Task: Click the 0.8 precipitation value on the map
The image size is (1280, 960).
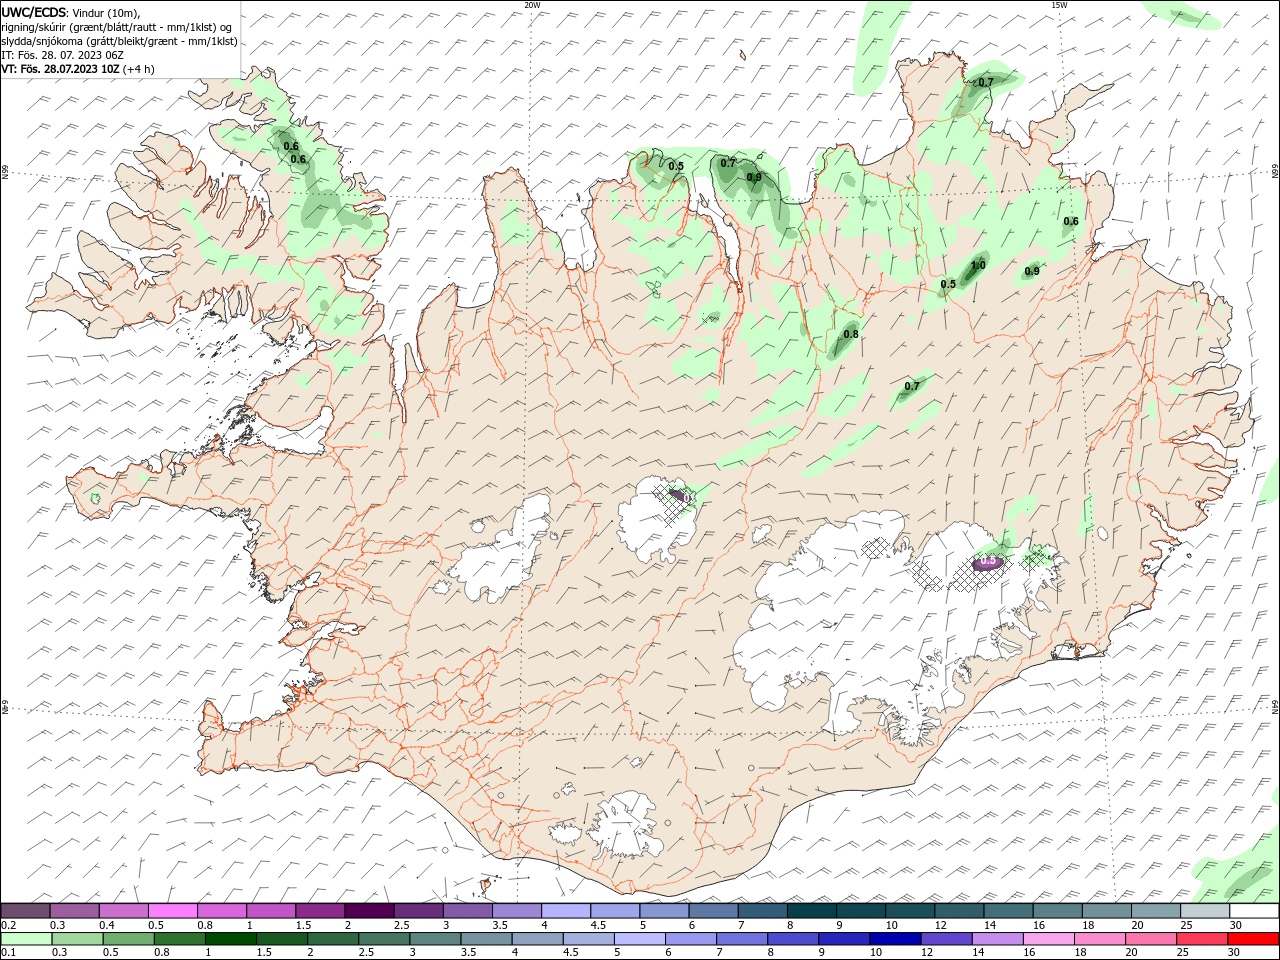Action: click(x=851, y=334)
